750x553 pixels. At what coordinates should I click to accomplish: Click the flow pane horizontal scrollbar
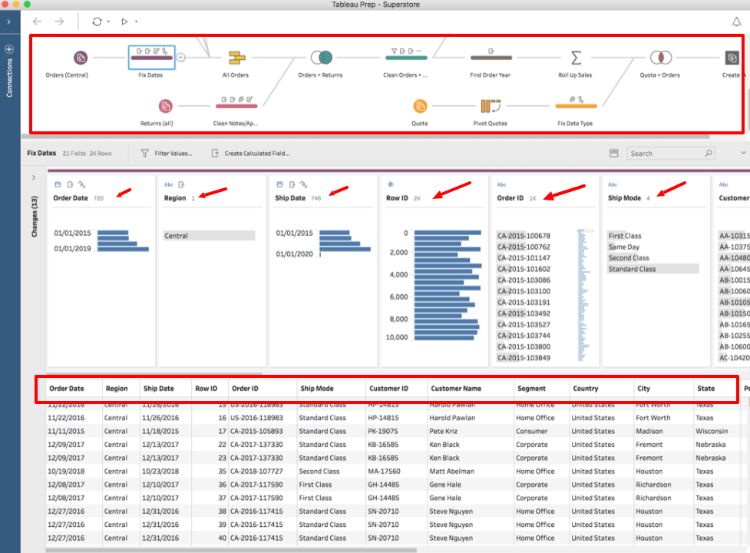[x=366, y=137]
